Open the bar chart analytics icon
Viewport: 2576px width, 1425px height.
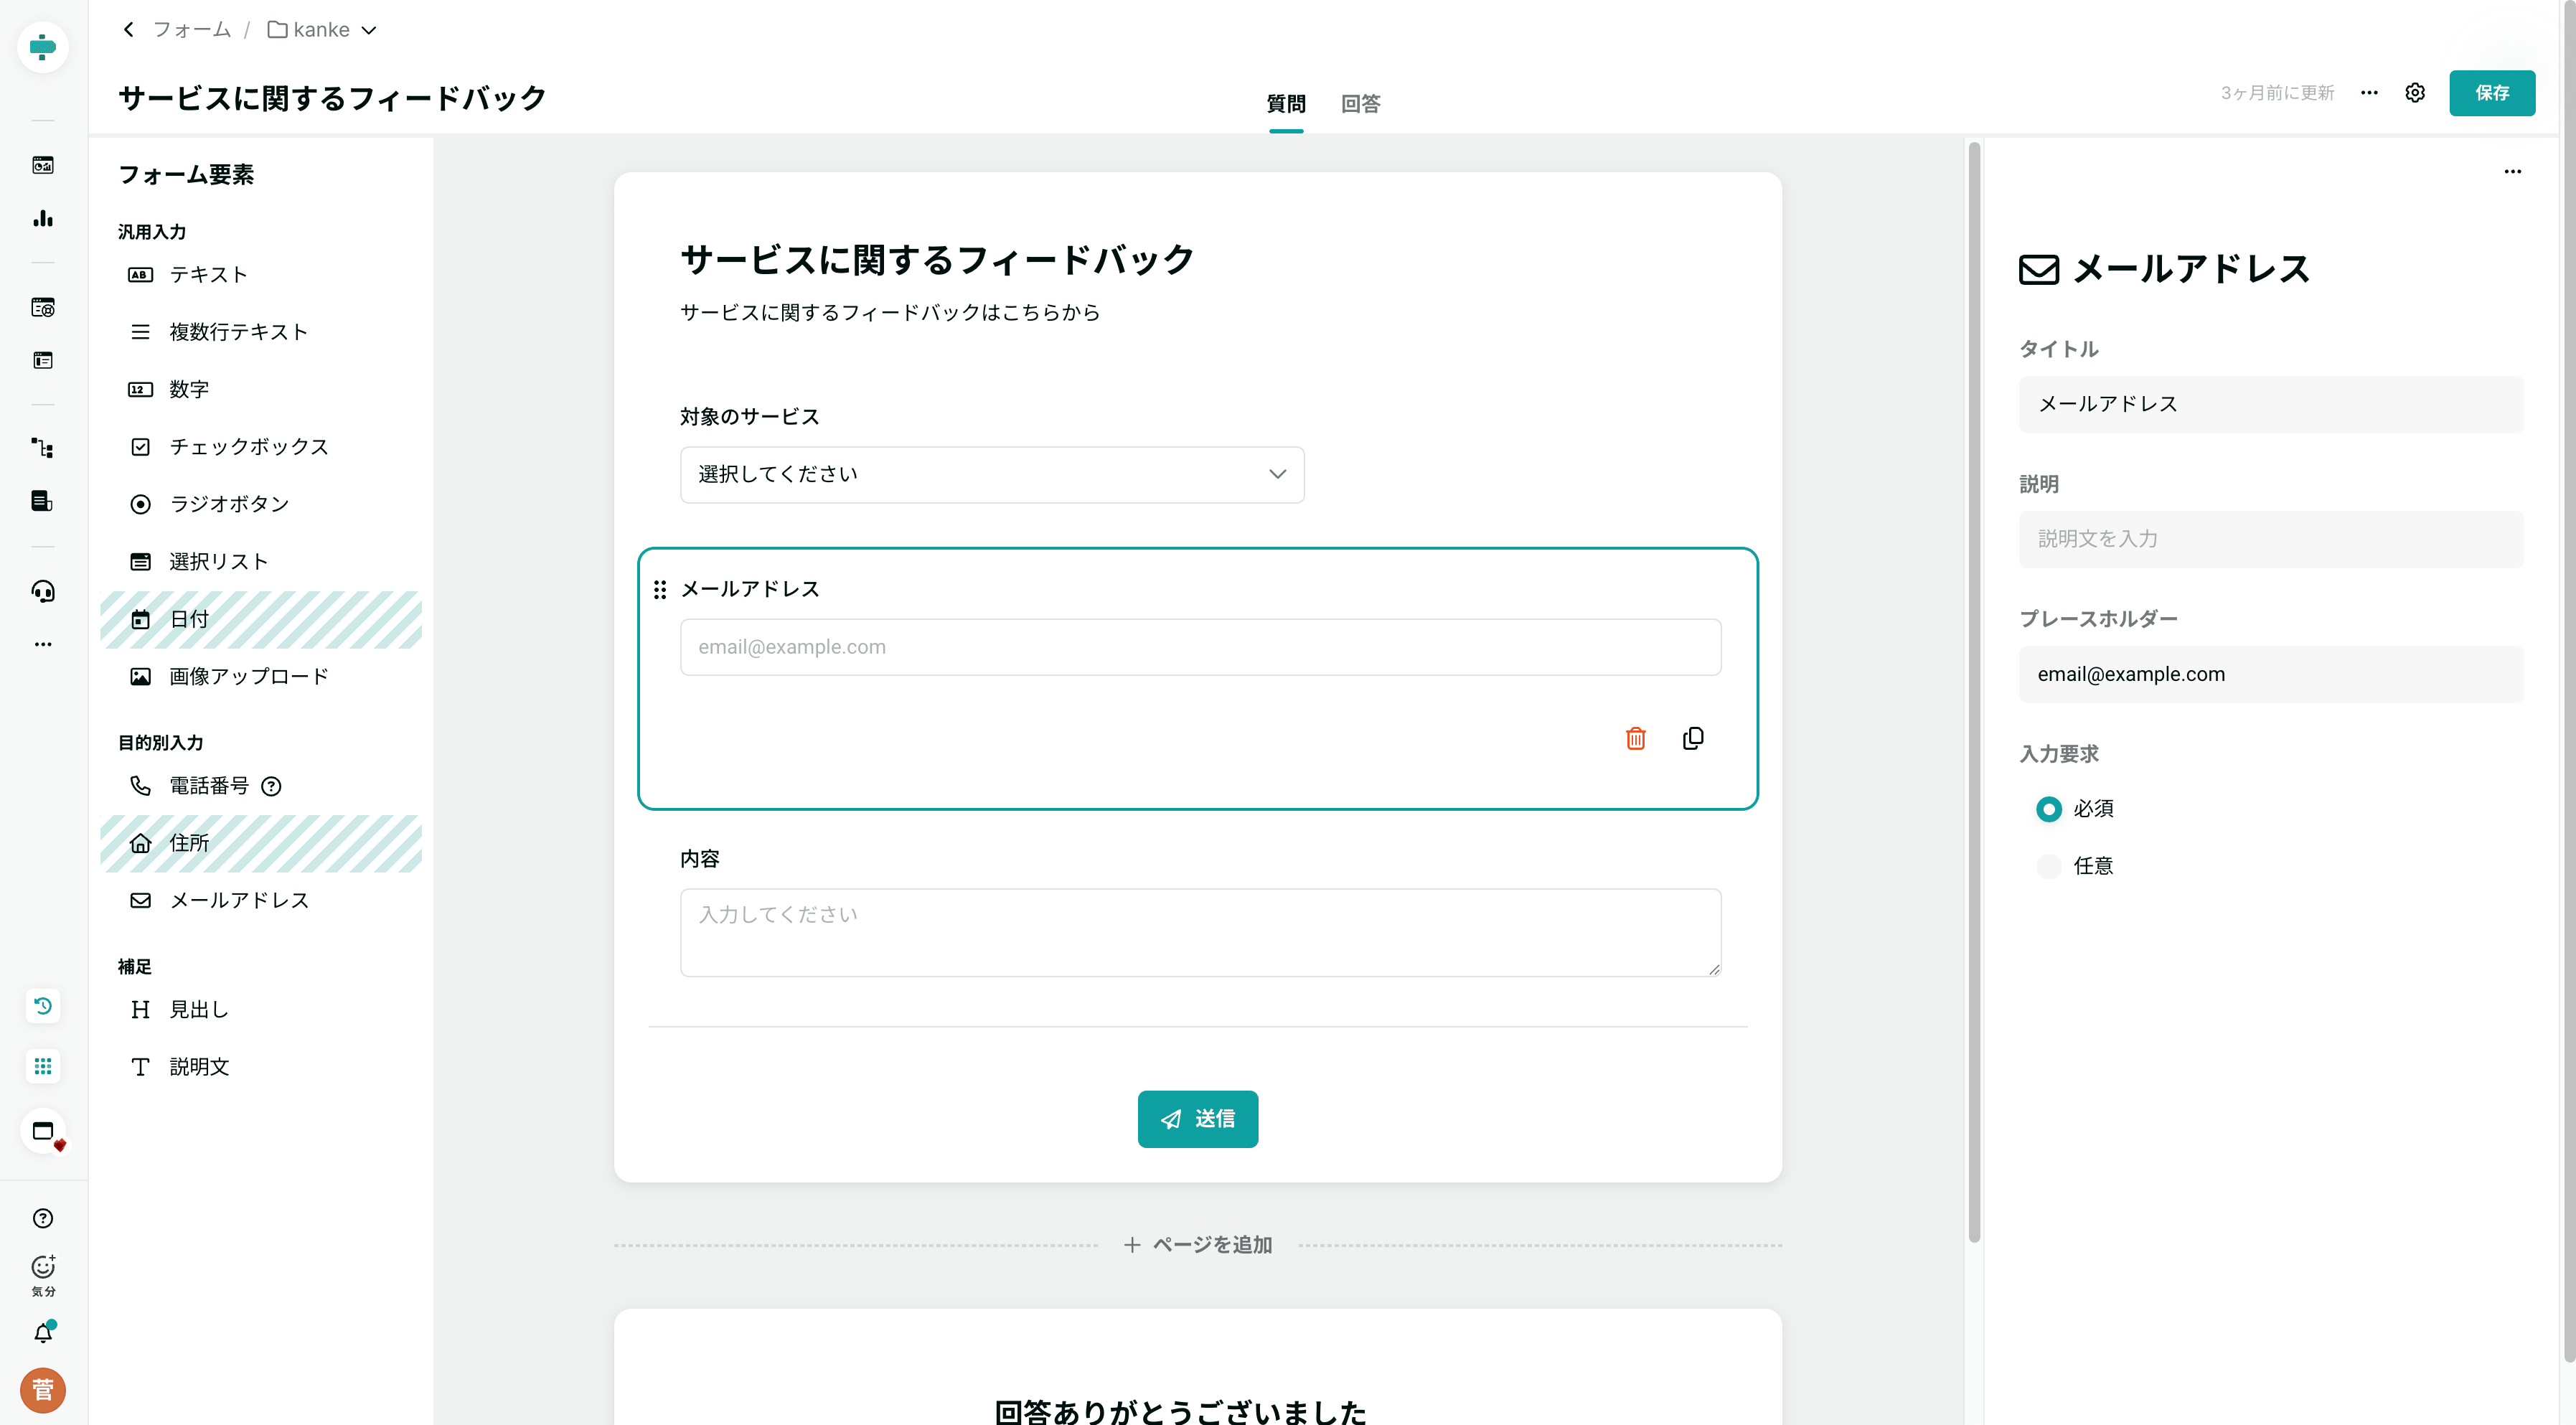tap(43, 218)
